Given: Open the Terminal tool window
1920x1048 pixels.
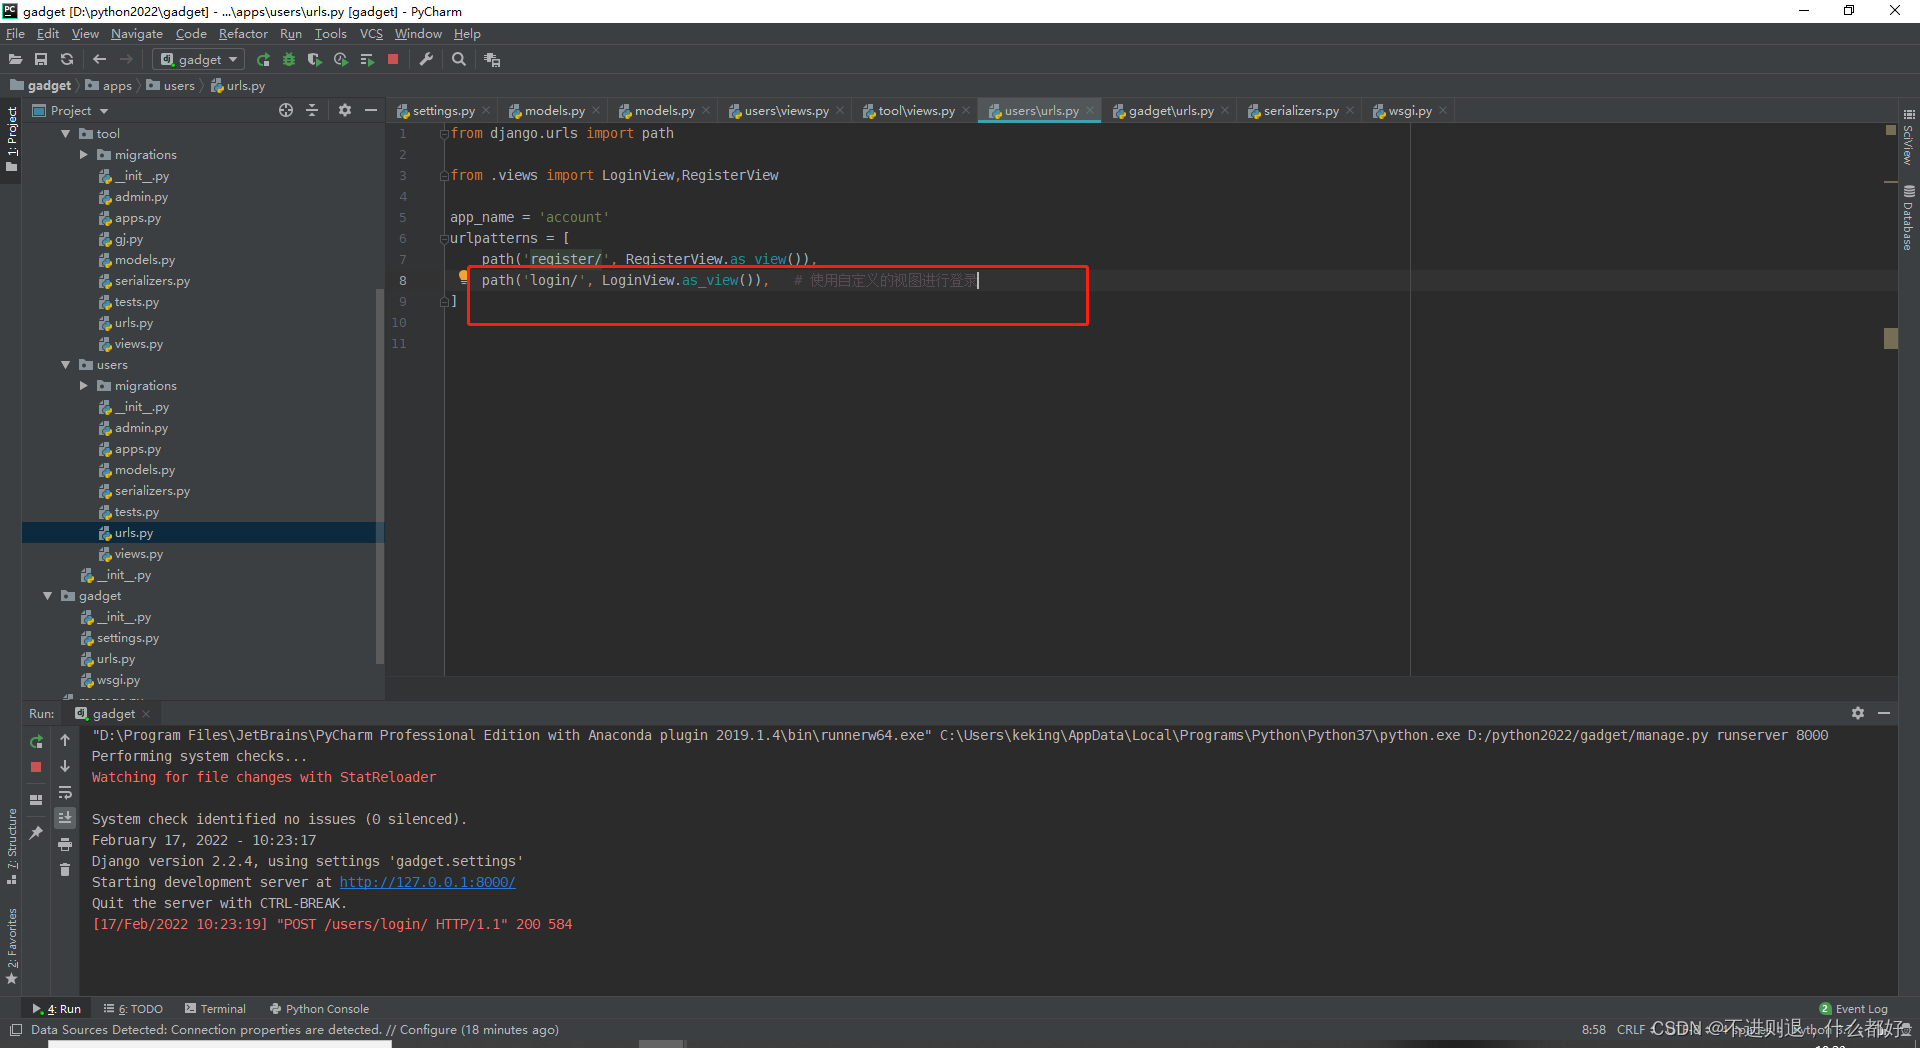Looking at the screenshot, I should [215, 1009].
